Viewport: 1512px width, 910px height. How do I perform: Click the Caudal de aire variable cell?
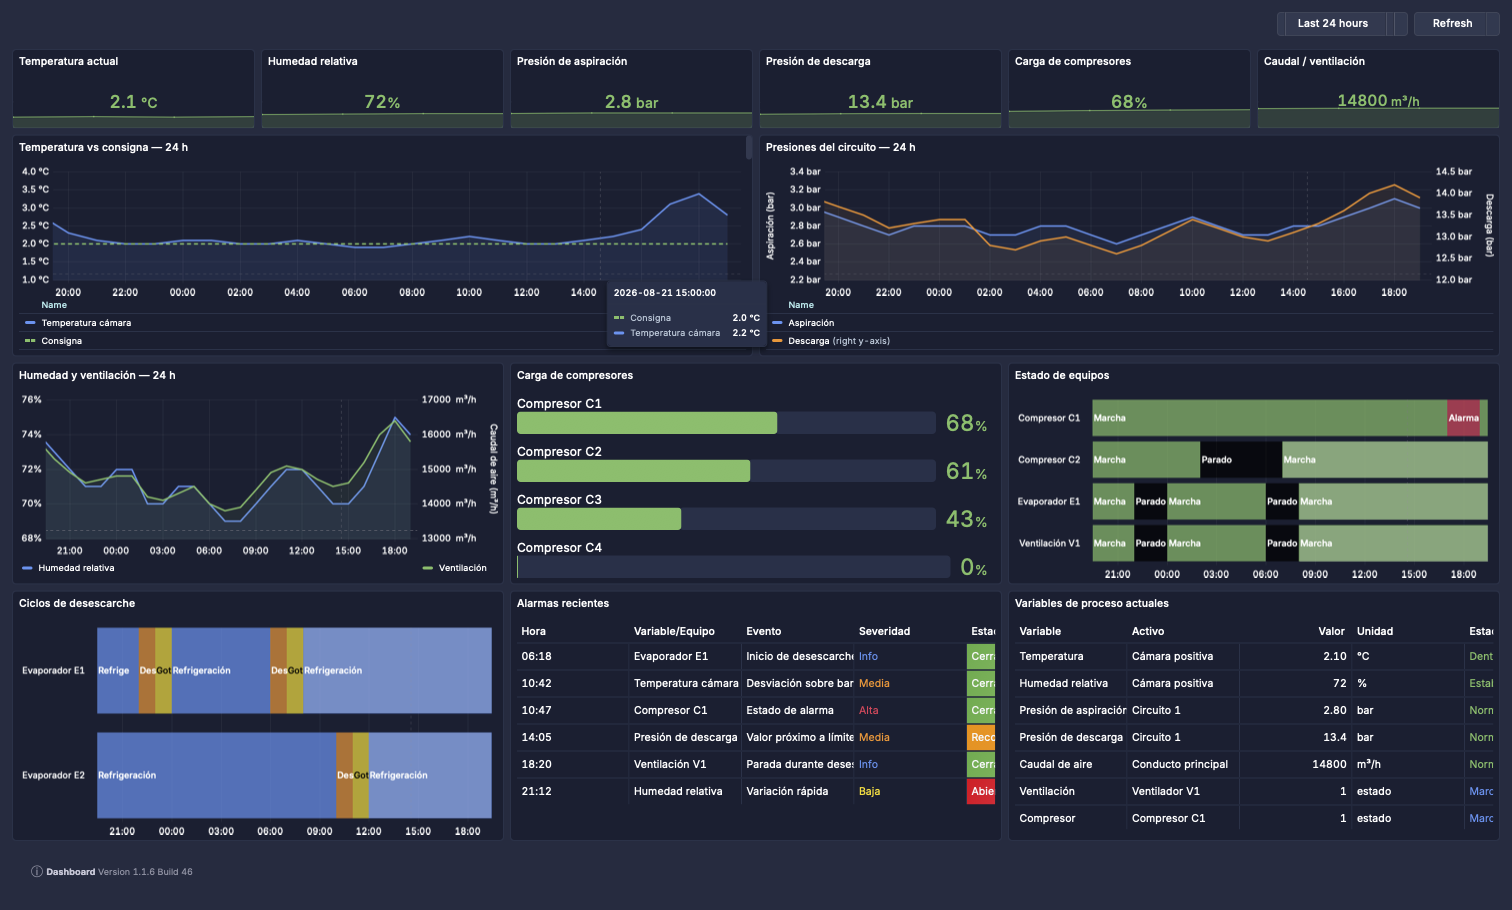(x=1056, y=764)
